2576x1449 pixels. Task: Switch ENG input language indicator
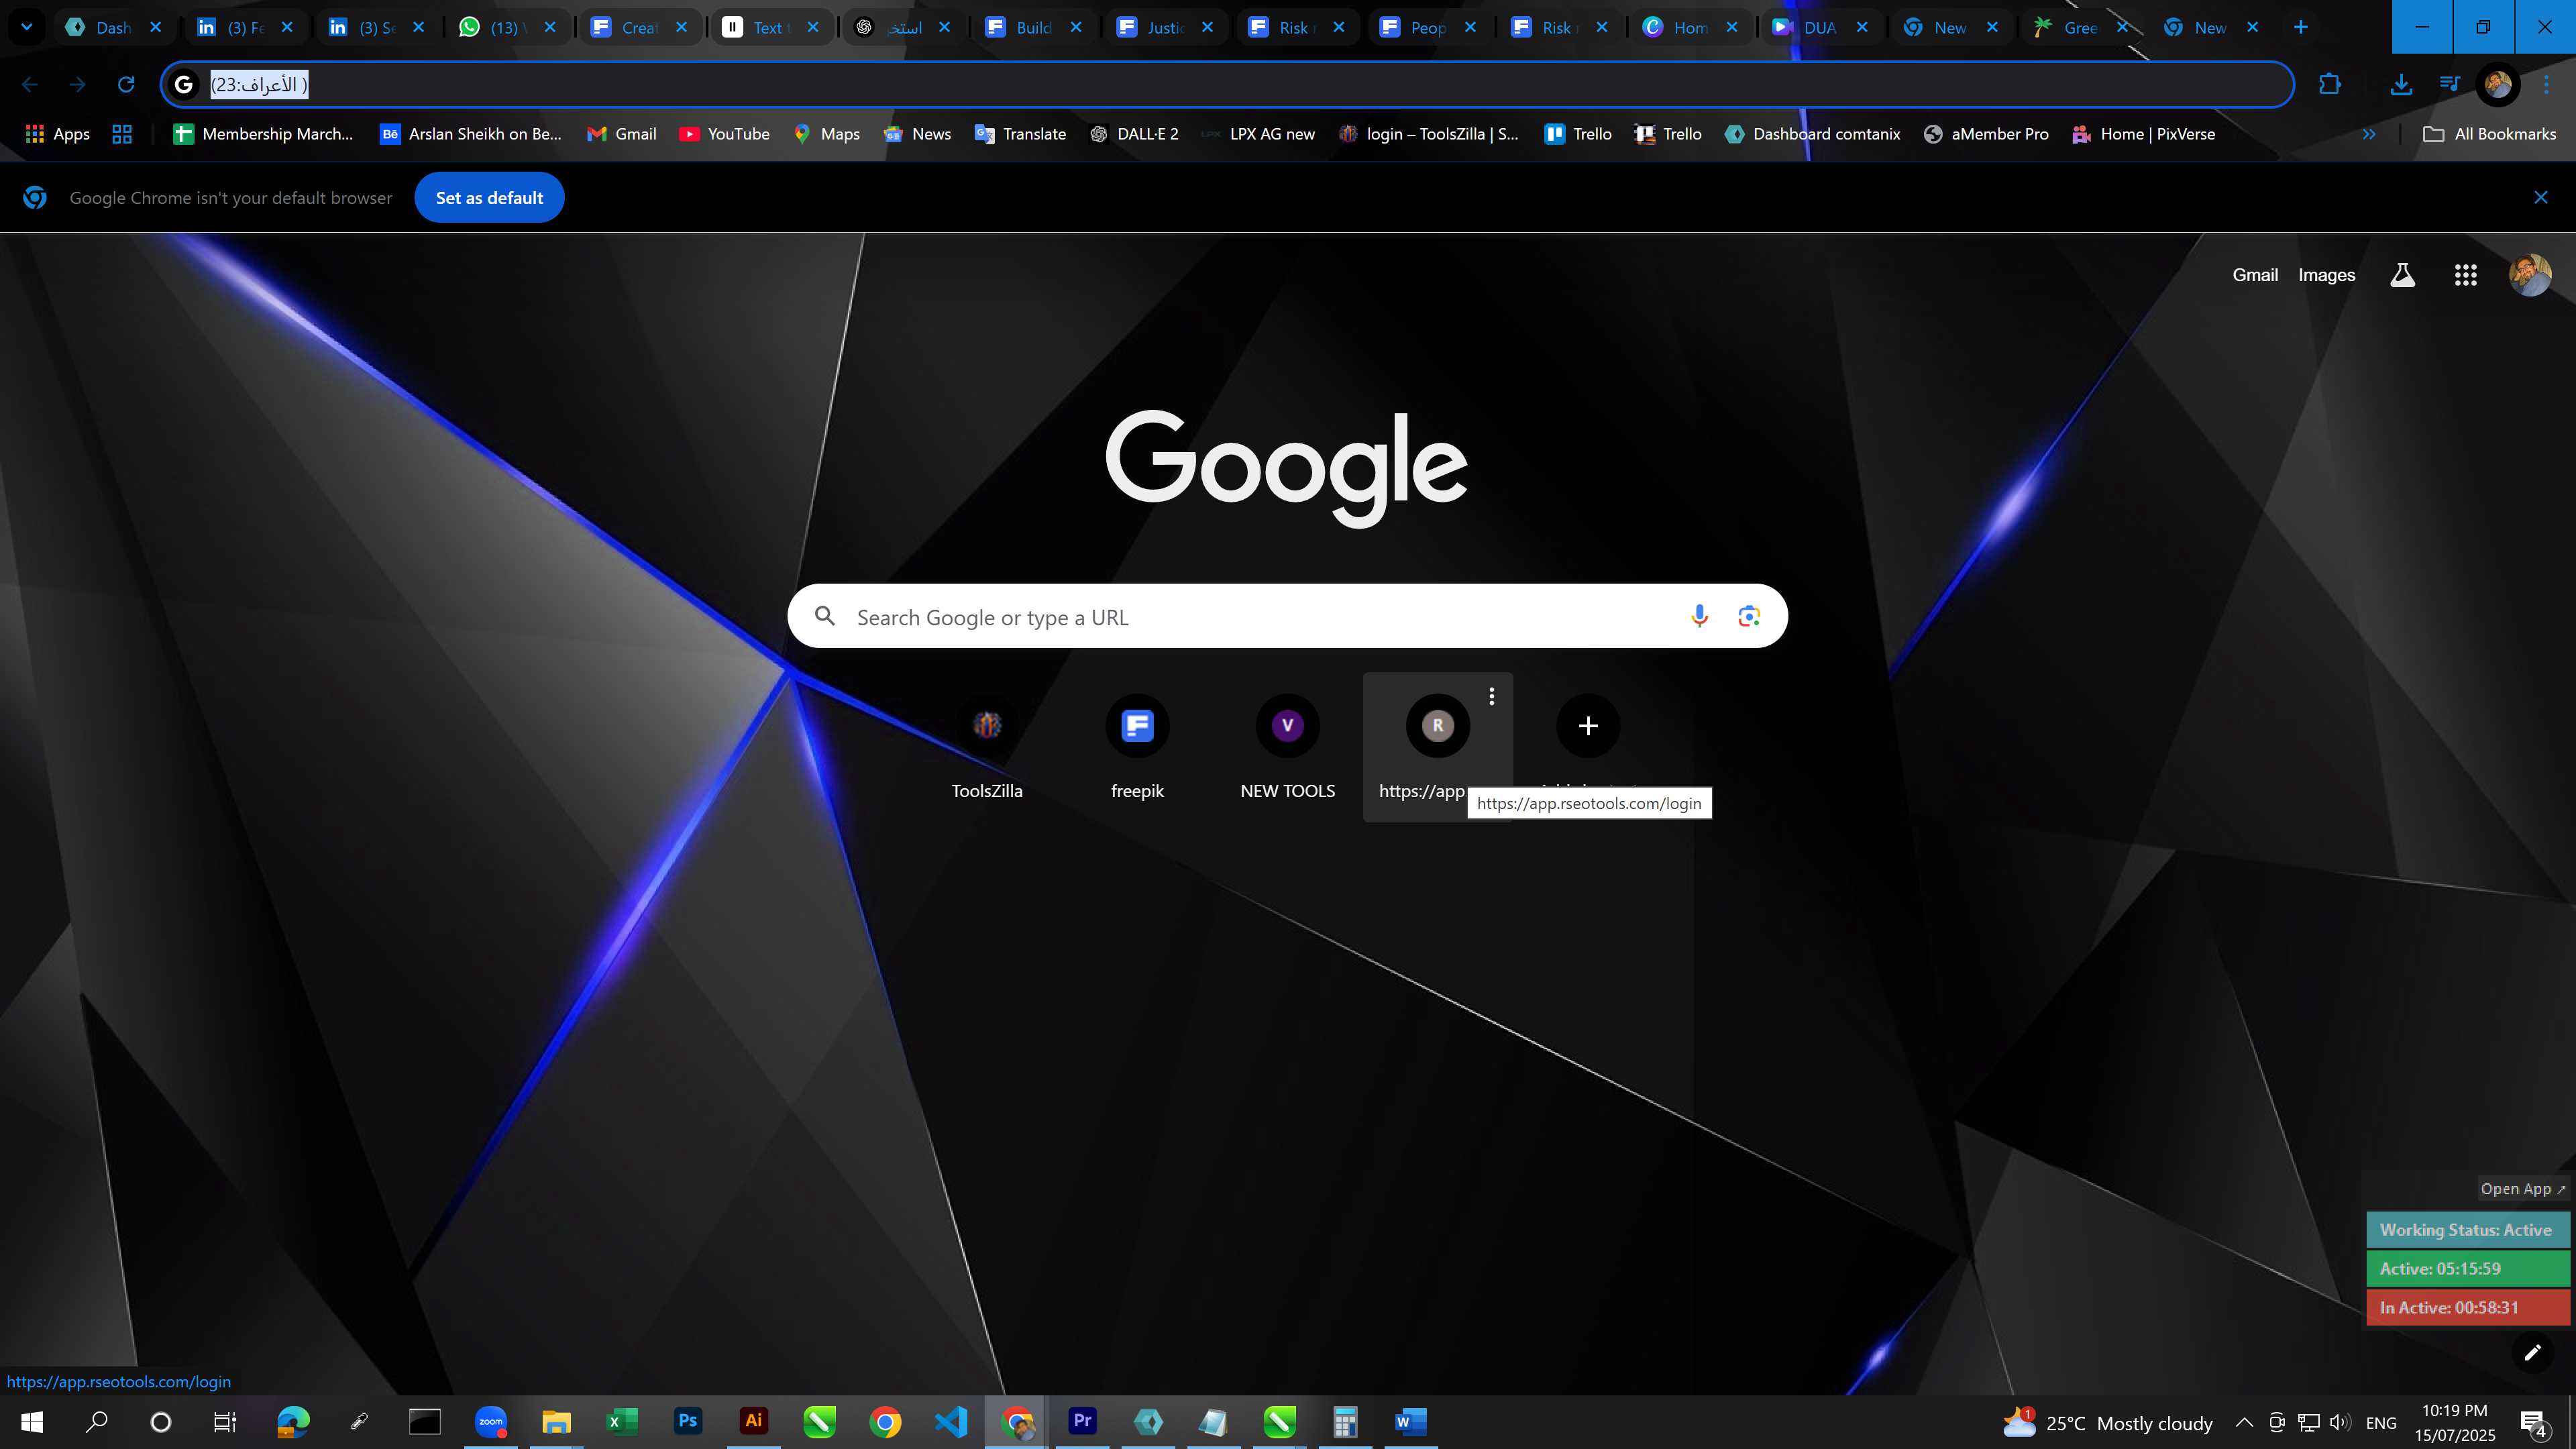2381,1422
